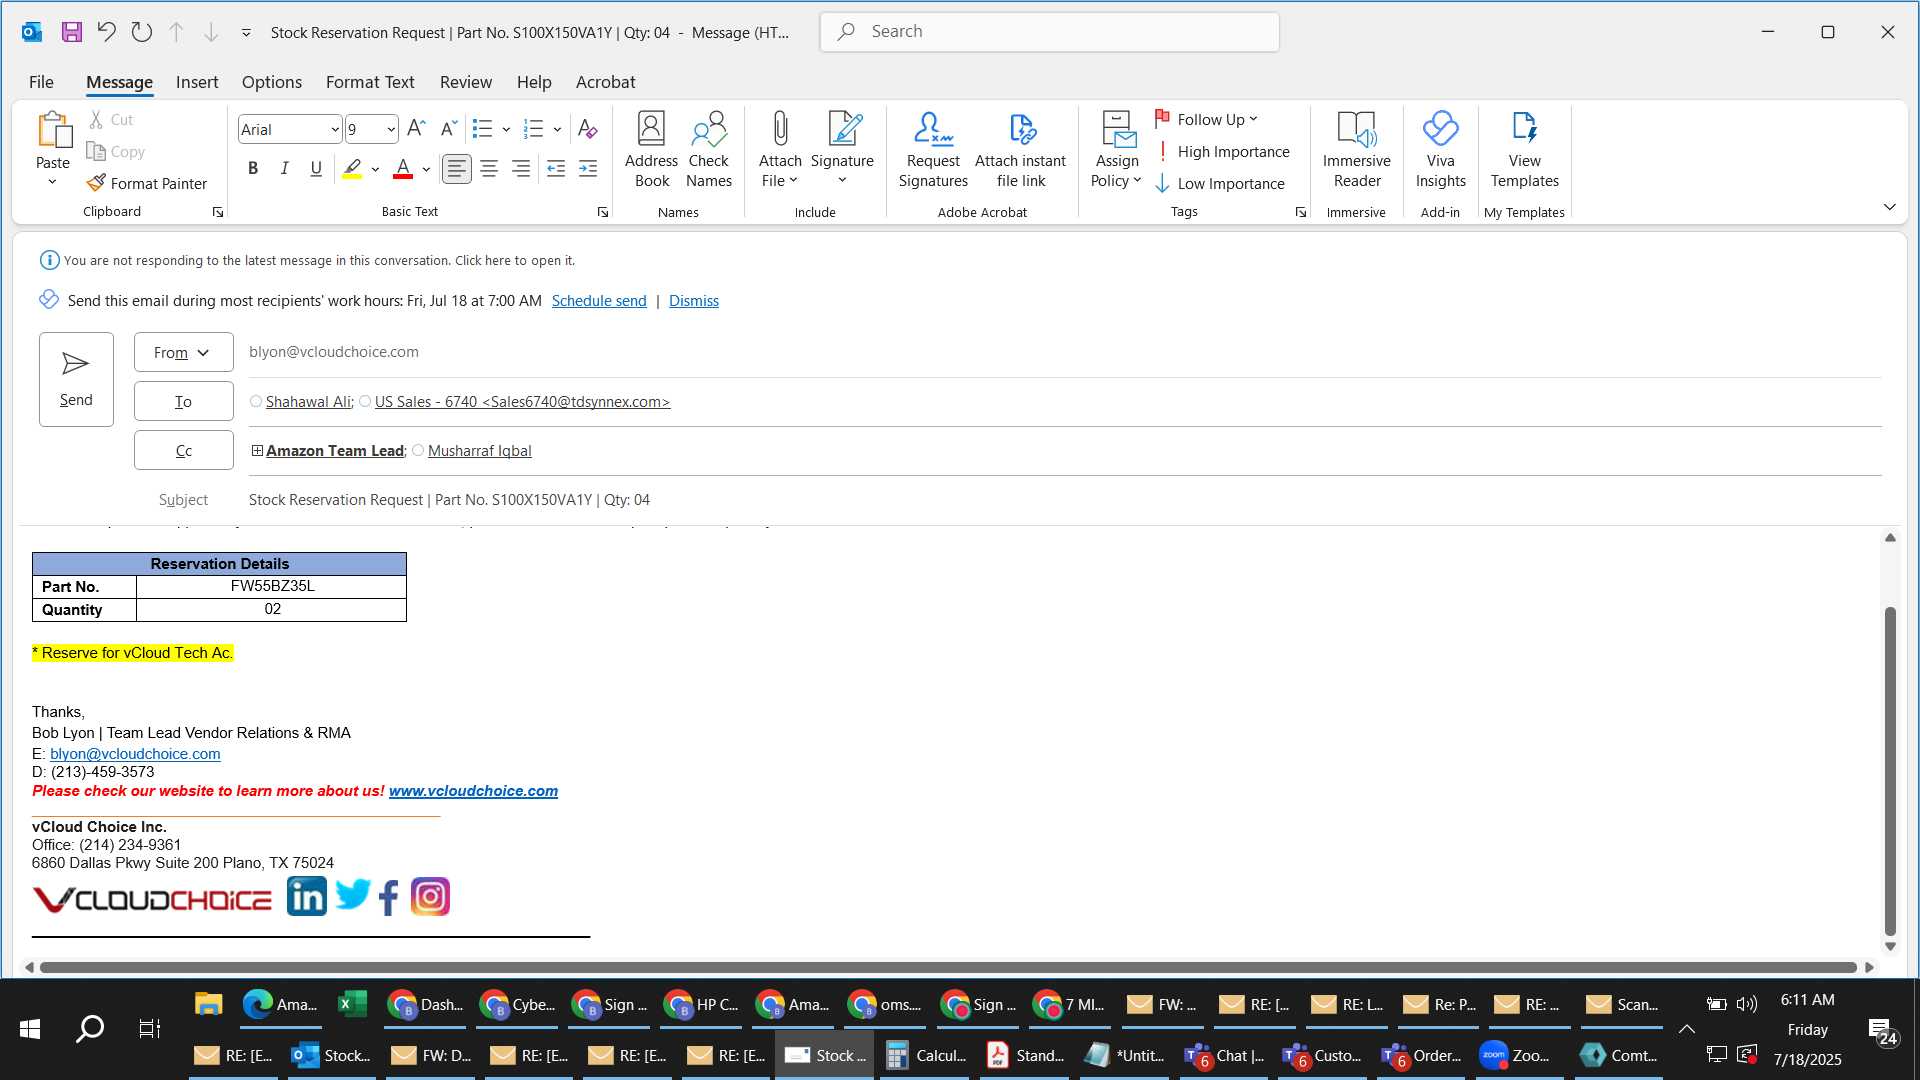This screenshot has width=1920, height=1080.
Task: Redo the last action
Action: pos(141,32)
